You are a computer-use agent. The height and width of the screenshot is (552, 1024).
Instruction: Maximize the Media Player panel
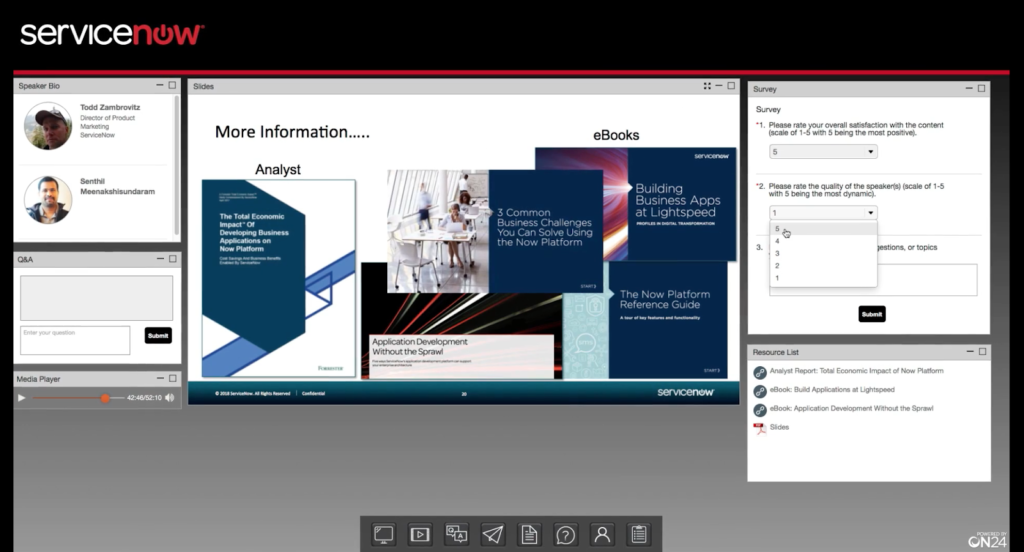(172, 378)
